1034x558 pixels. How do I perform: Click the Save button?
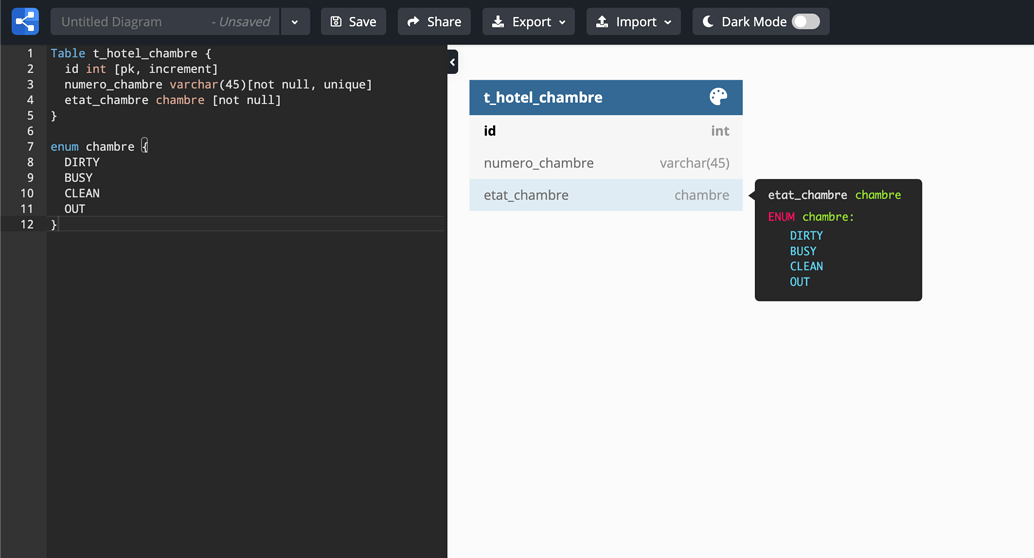click(x=353, y=22)
